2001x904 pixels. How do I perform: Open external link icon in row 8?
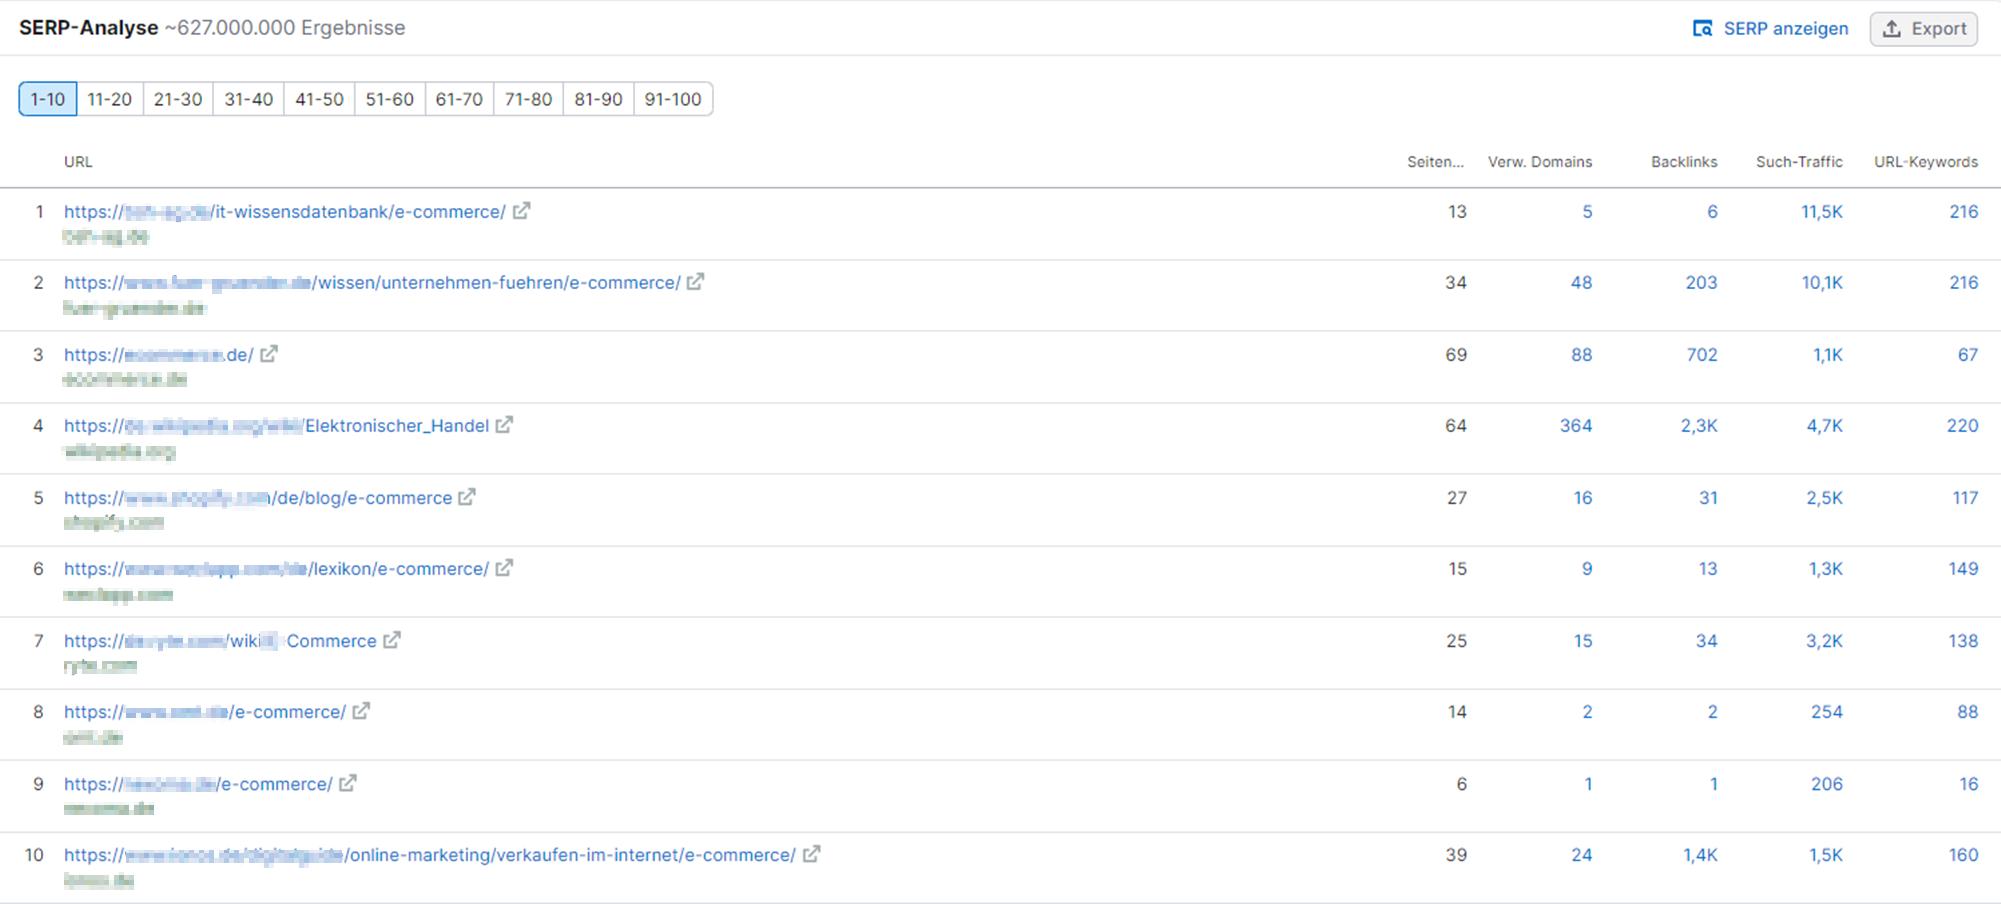point(361,711)
